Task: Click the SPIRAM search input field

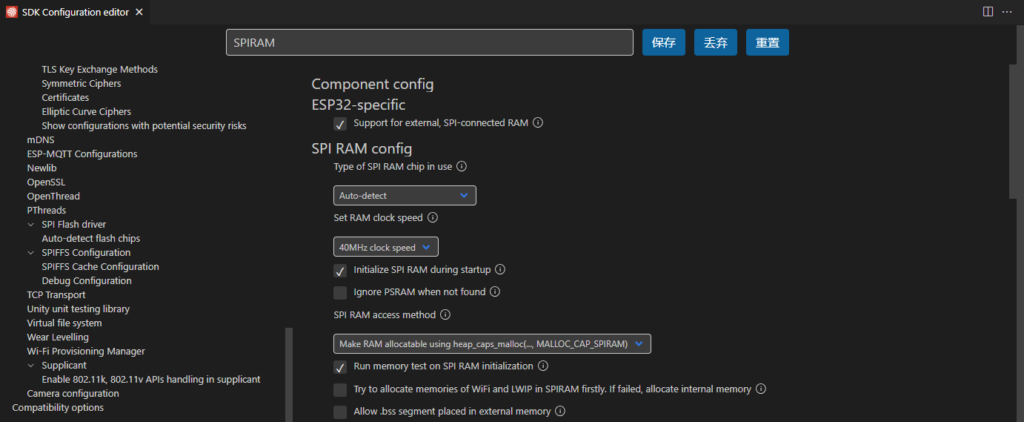Action: click(430, 42)
